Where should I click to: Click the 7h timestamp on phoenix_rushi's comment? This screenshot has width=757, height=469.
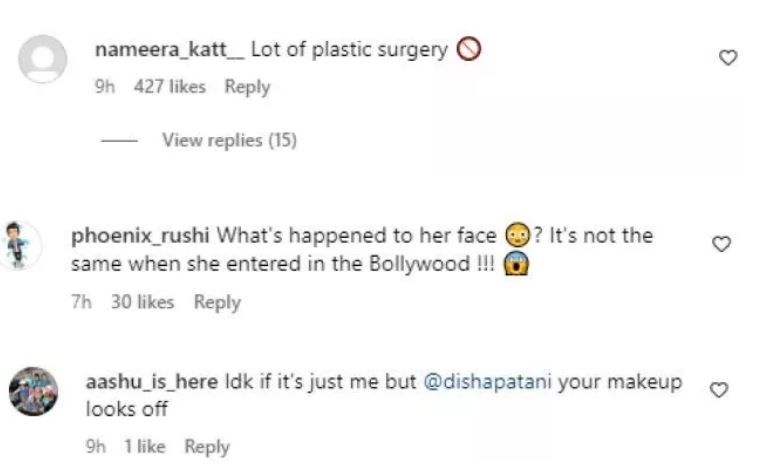click(x=82, y=301)
